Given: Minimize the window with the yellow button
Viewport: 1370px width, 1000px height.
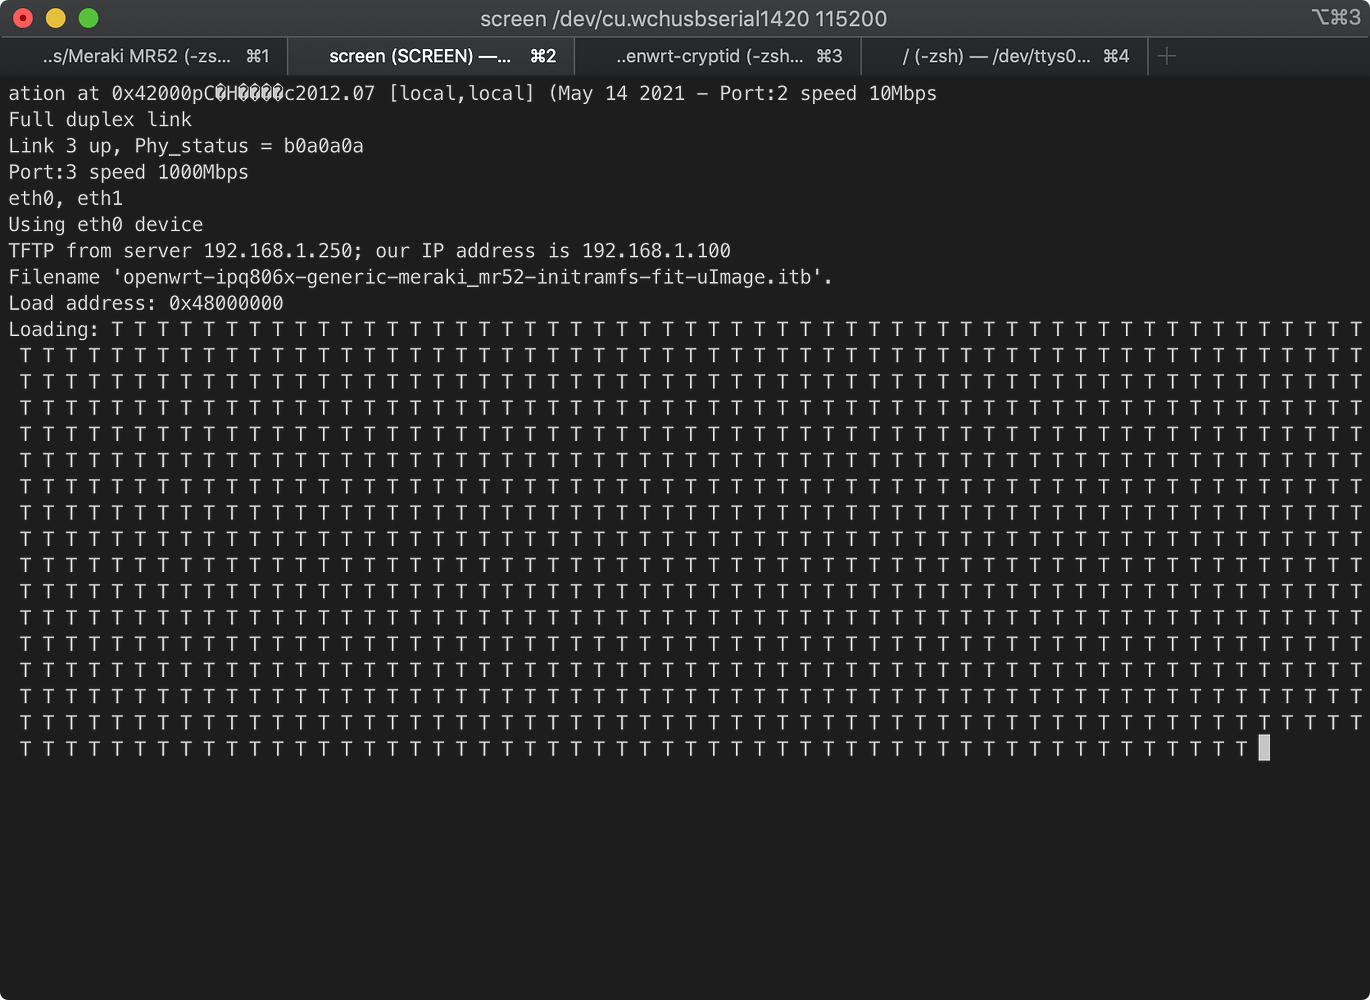Looking at the screenshot, I should coord(56,18).
